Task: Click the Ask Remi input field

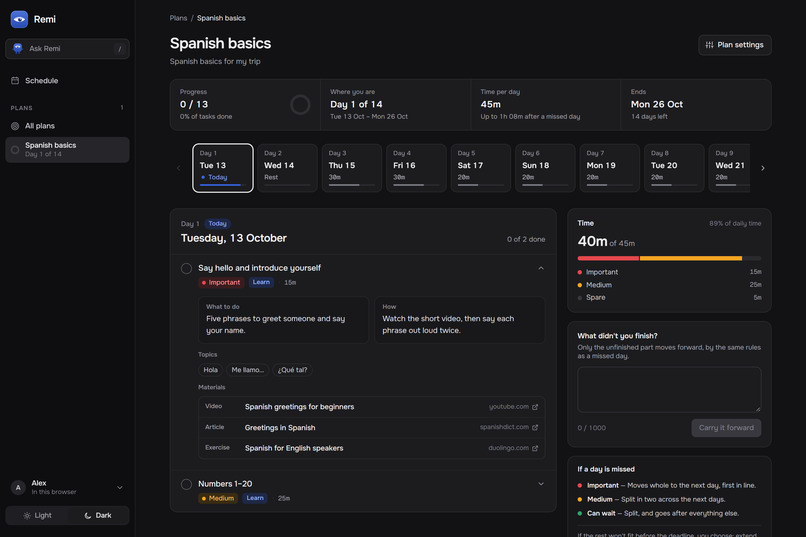Action: 67,49
